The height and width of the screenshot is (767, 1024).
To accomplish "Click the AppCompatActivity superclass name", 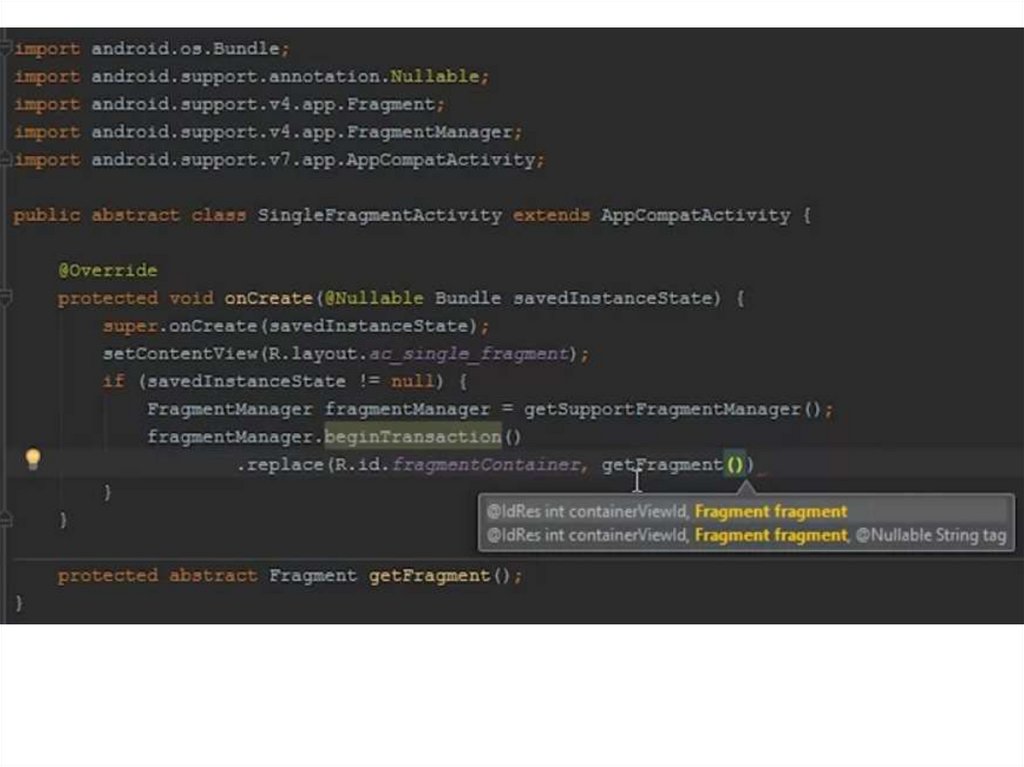I will pos(695,216).
